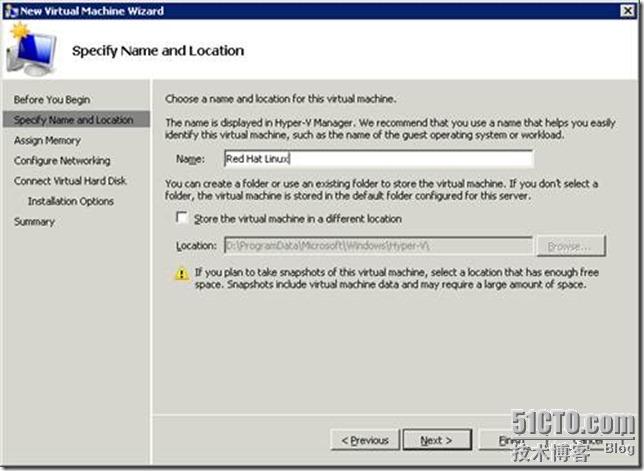
Task: Go to the Previous wizard page
Action: 365,440
